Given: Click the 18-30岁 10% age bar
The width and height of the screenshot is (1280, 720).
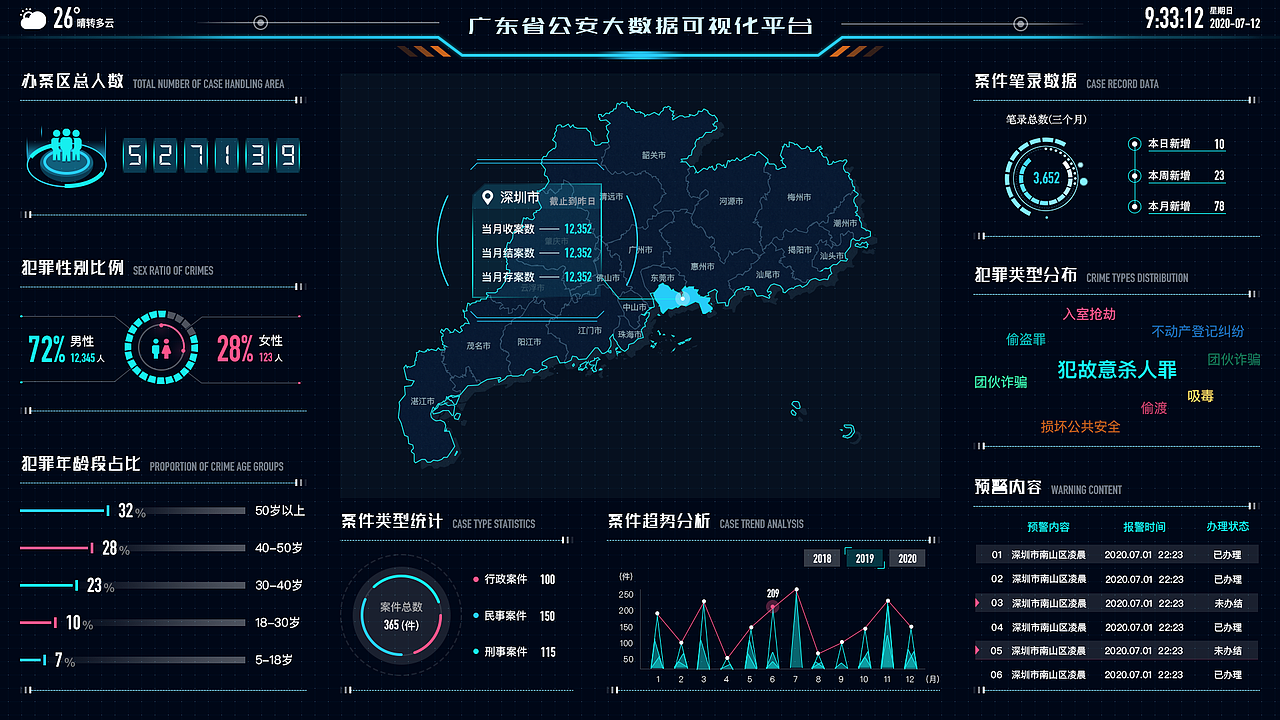Looking at the screenshot, I should point(133,623).
